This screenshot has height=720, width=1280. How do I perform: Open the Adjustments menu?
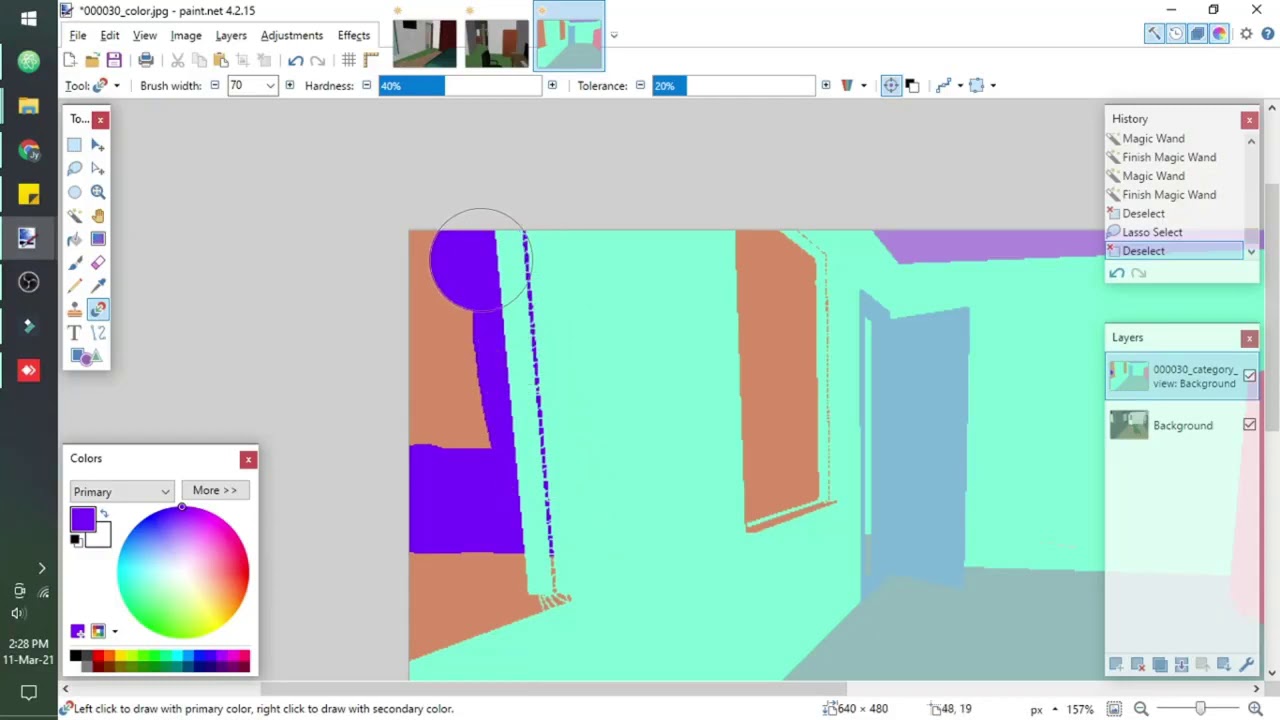tap(292, 35)
